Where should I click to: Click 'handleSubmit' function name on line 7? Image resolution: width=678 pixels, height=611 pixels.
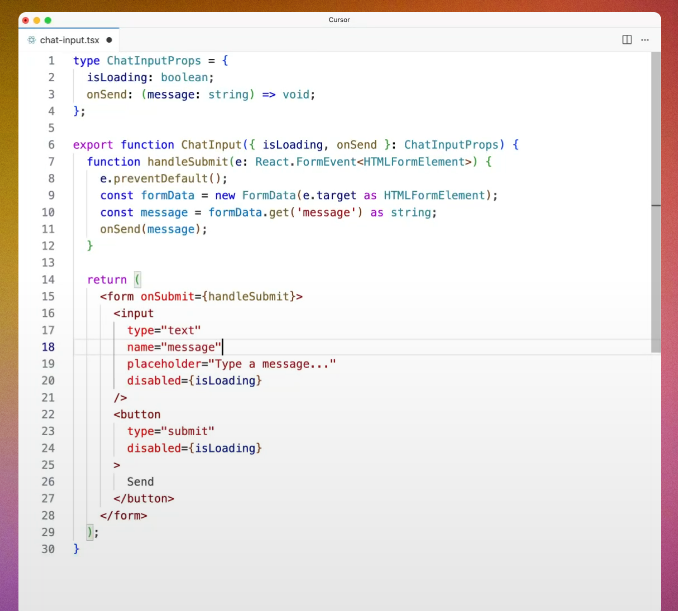188,162
